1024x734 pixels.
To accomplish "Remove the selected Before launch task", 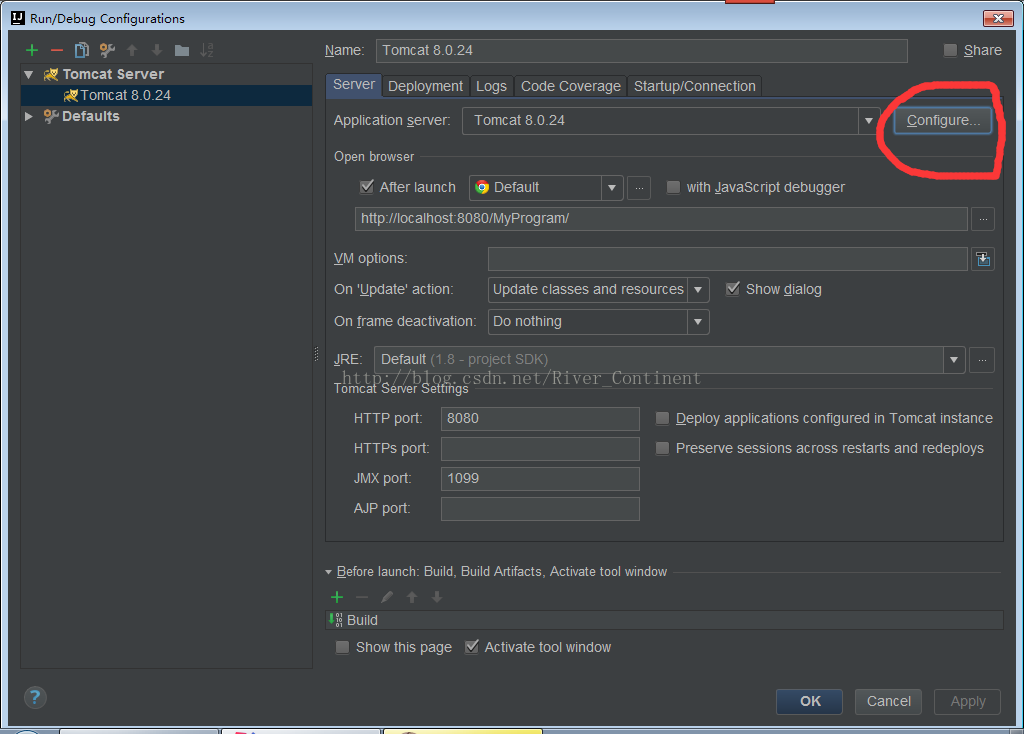I will (x=362, y=597).
